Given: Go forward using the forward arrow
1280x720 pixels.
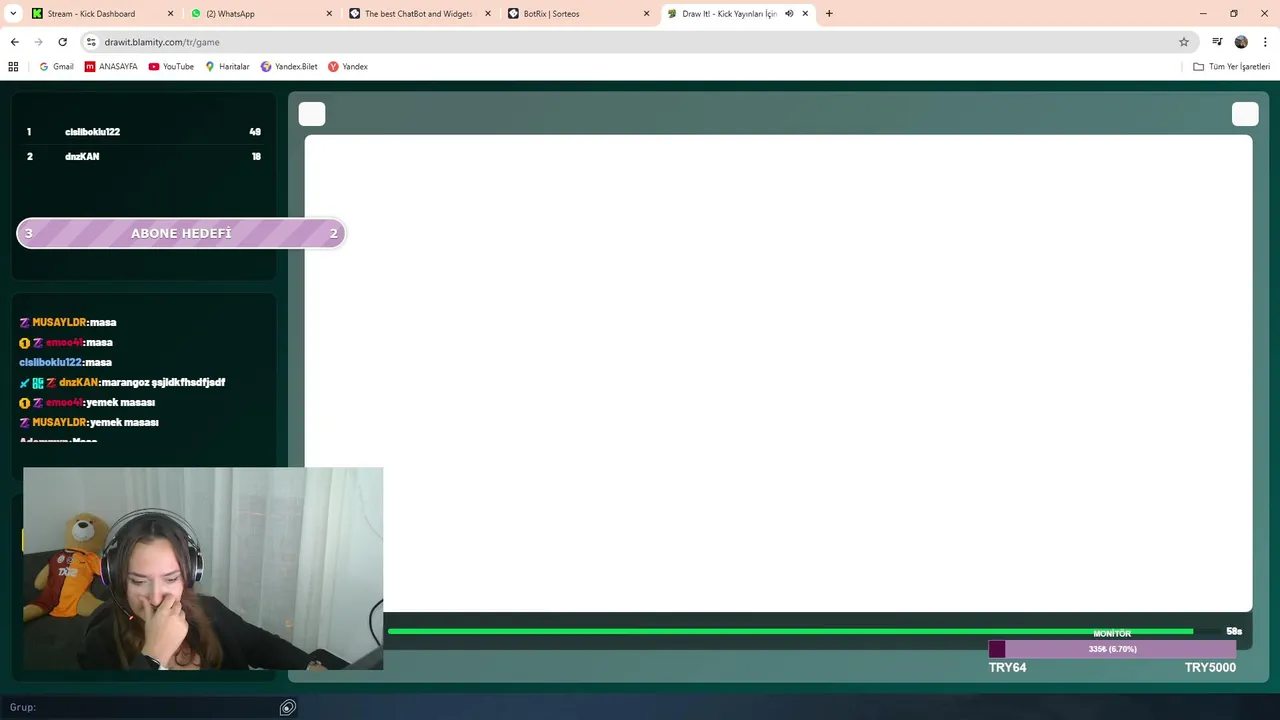Looking at the screenshot, I should pos(38,42).
